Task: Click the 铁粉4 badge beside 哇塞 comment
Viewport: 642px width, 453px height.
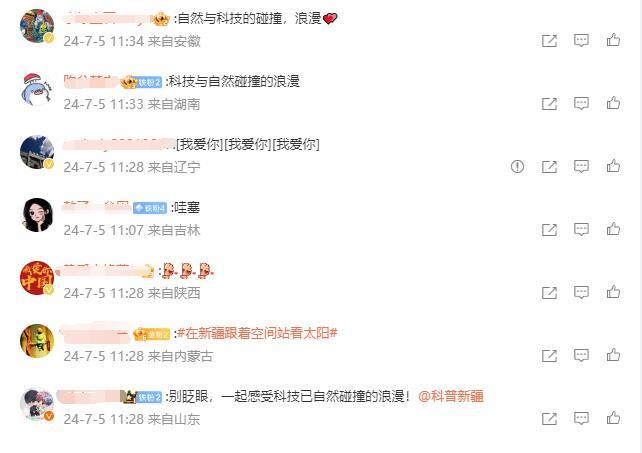Action: [150, 208]
